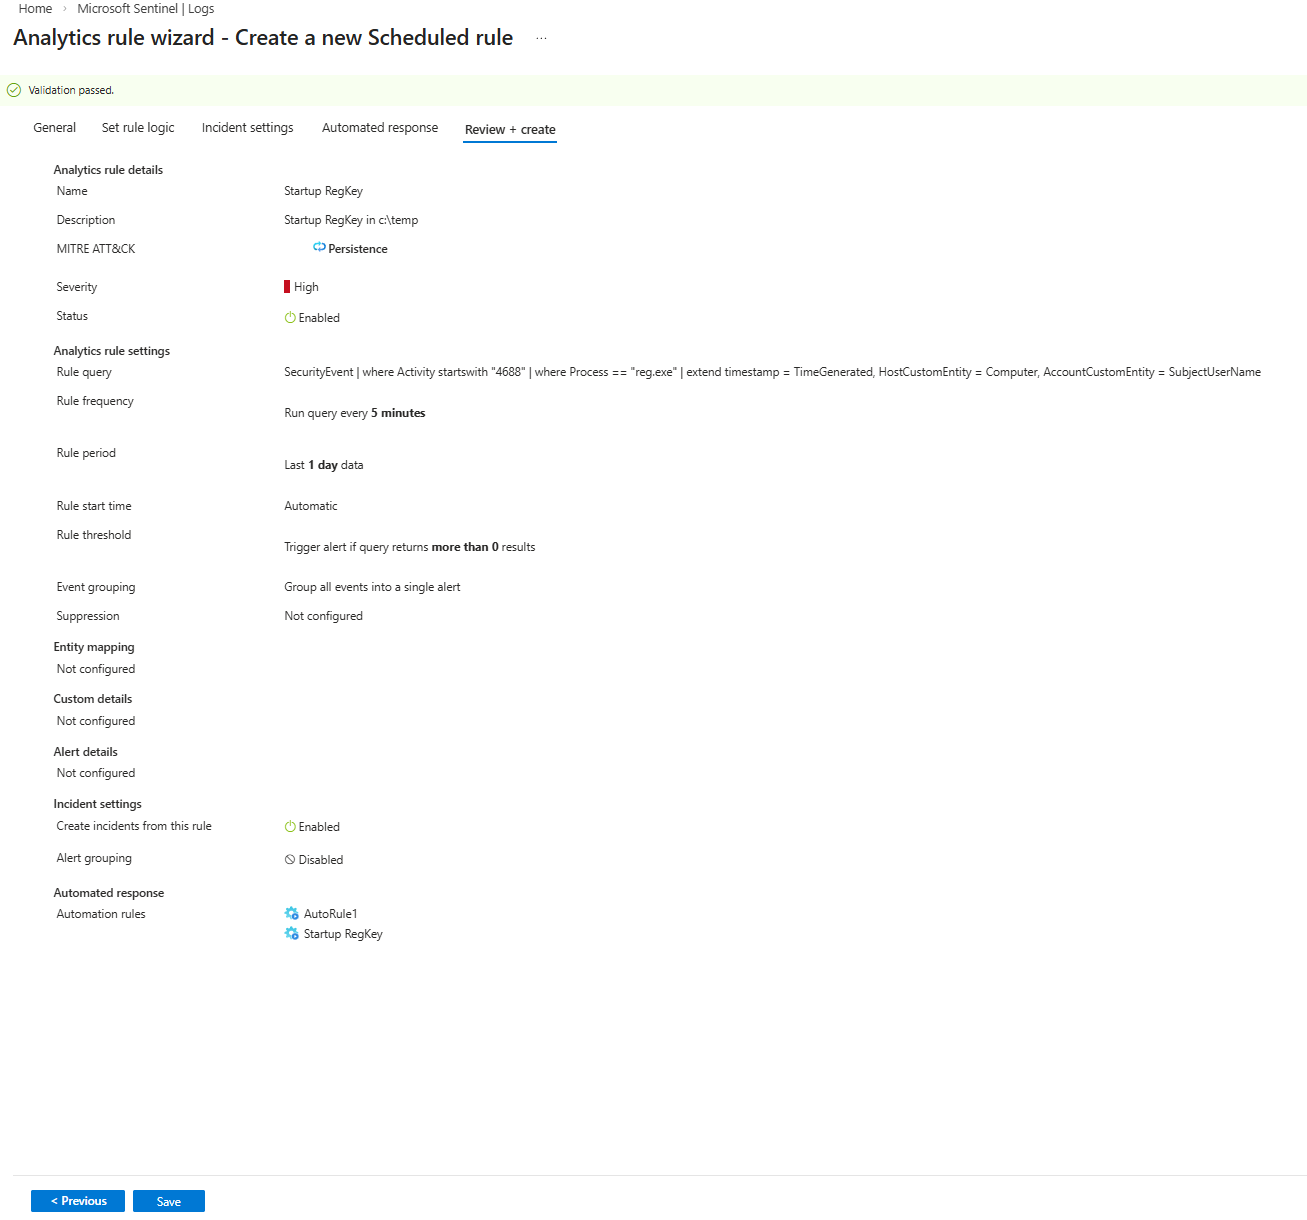Click the red High severity swatch
Viewport: 1307px width, 1220px height.
[x=287, y=287]
